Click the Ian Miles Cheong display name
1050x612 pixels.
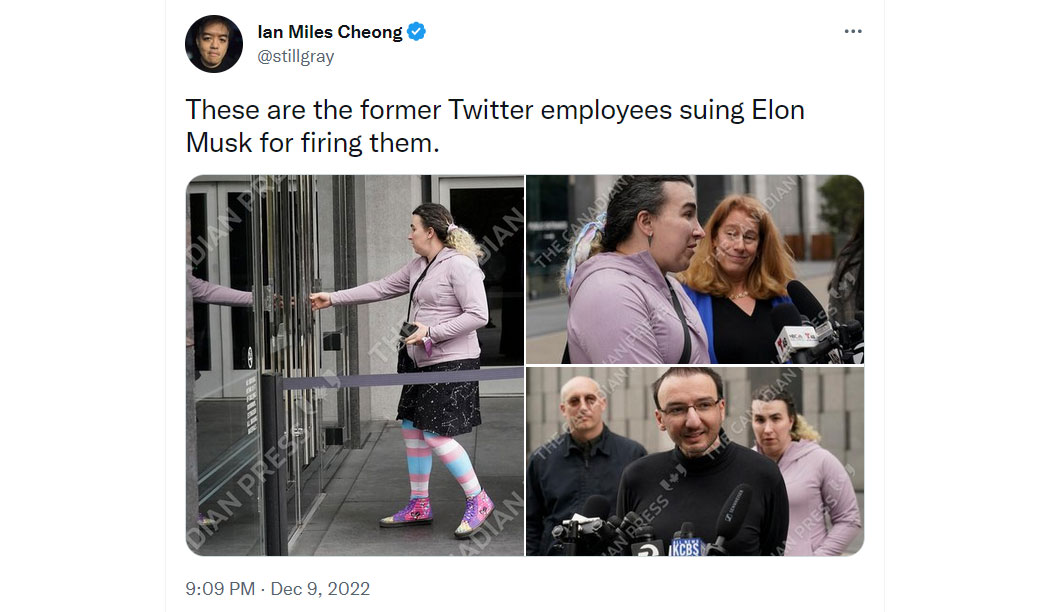point(329,32)
